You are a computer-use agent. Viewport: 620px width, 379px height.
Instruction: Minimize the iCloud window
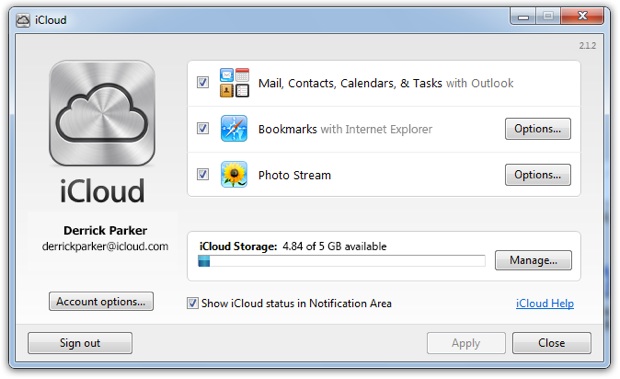coord(524,17)
